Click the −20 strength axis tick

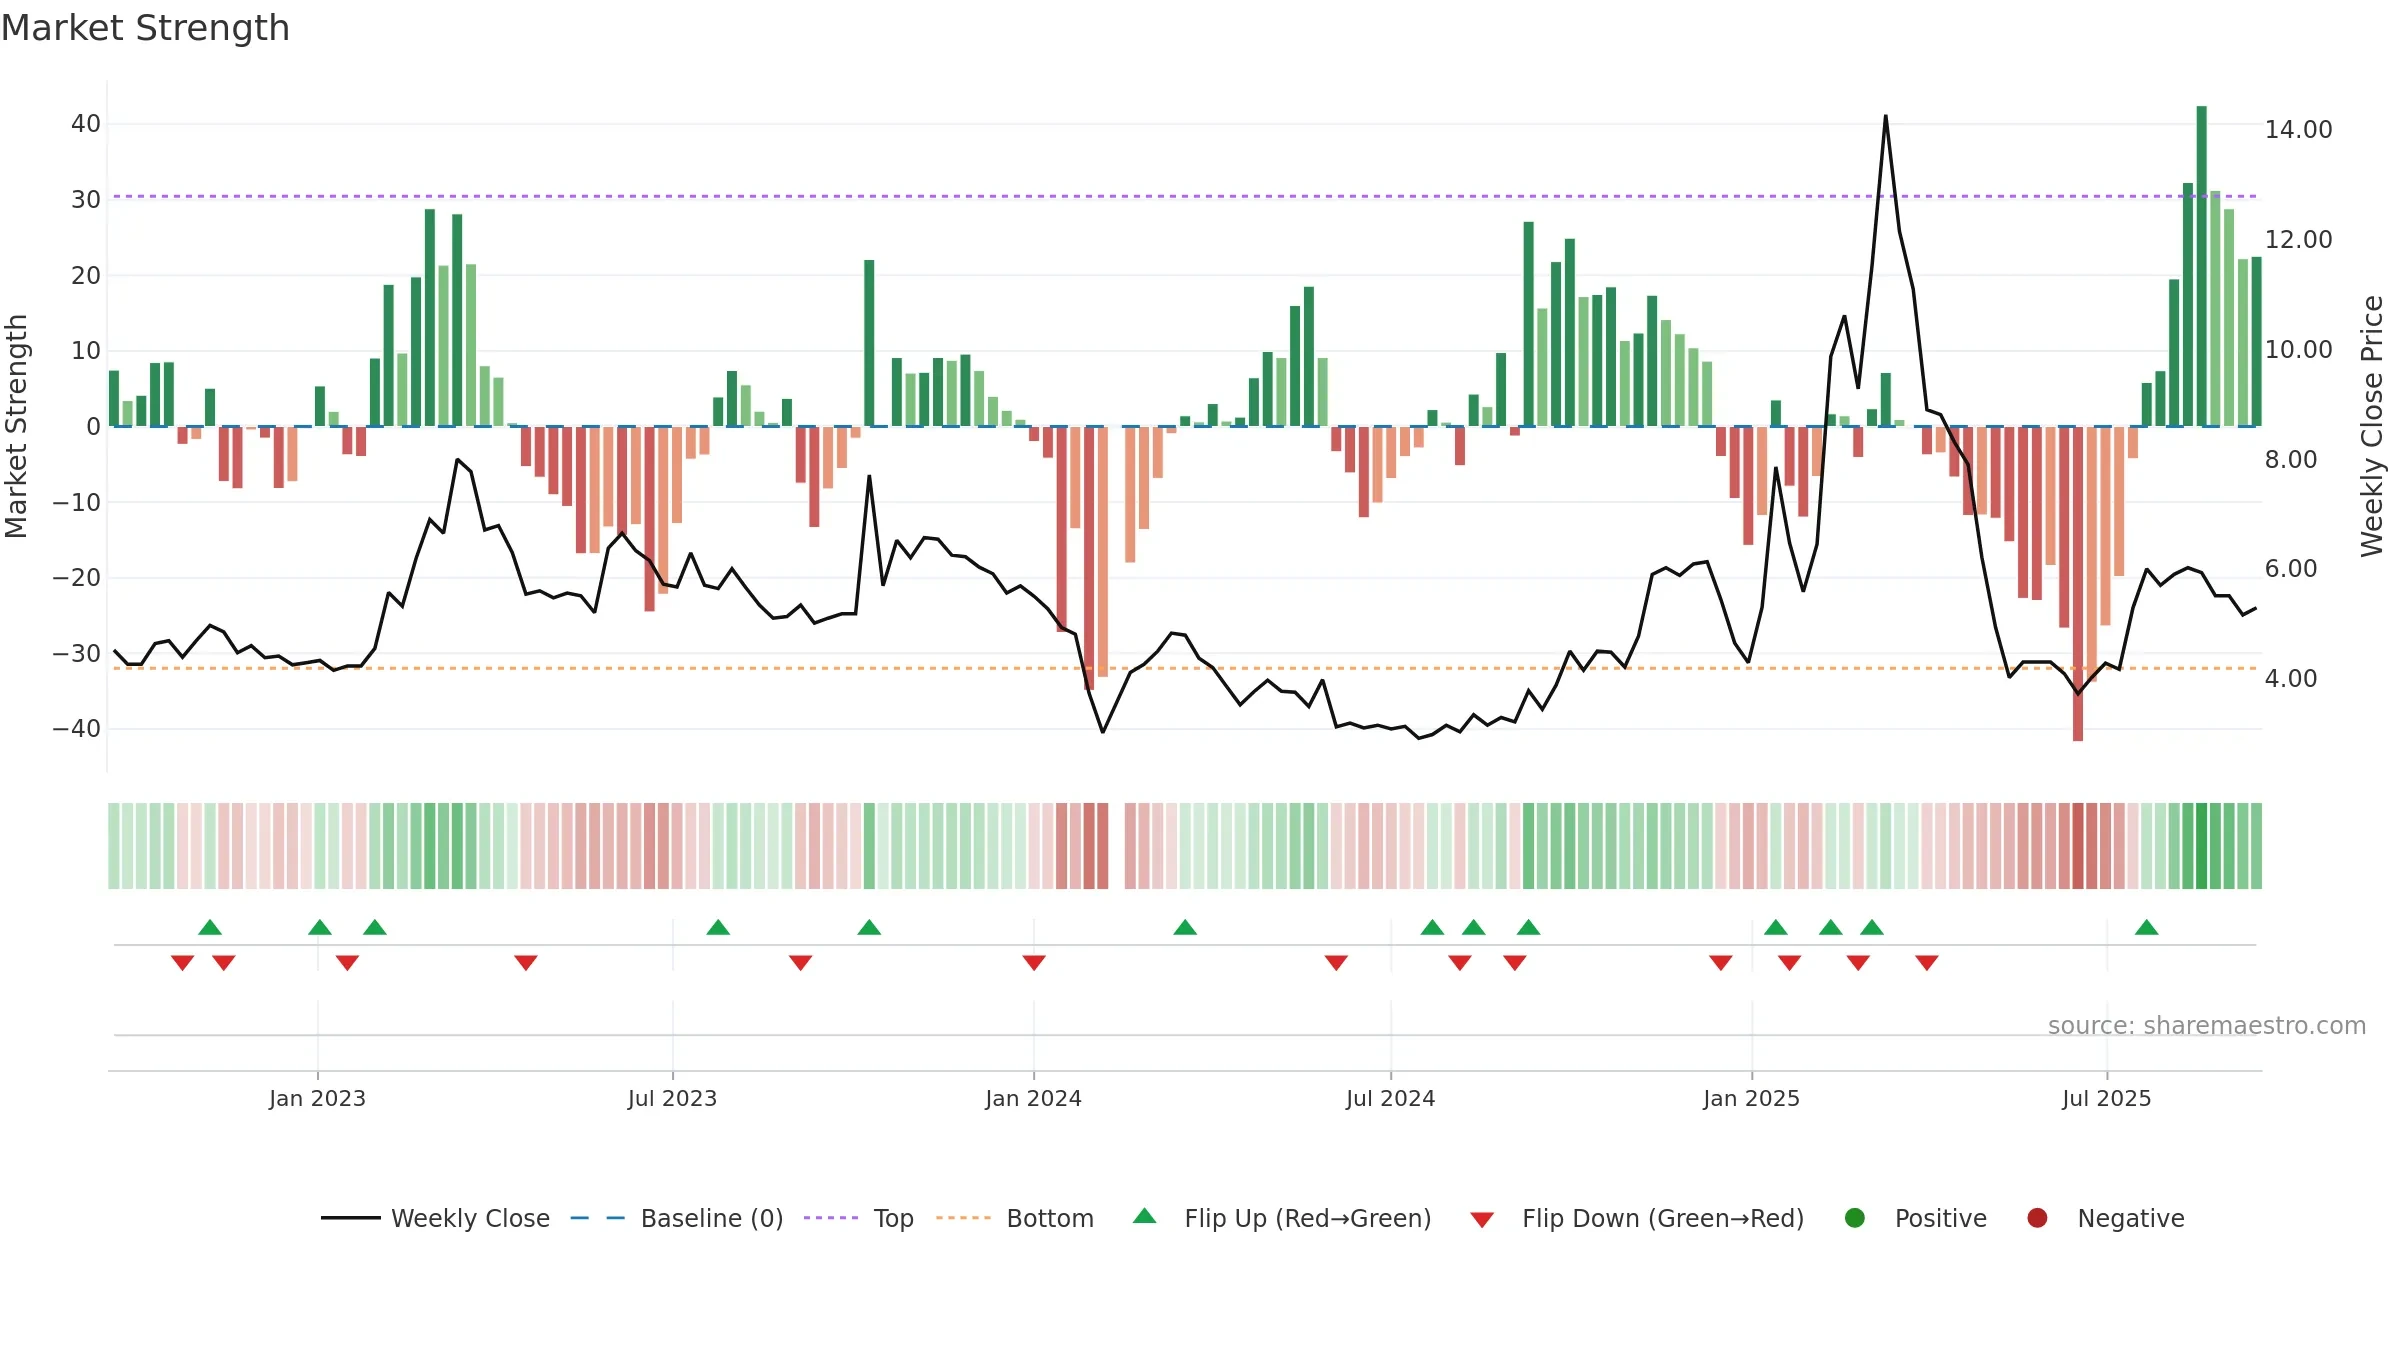(x=77, y=578)
